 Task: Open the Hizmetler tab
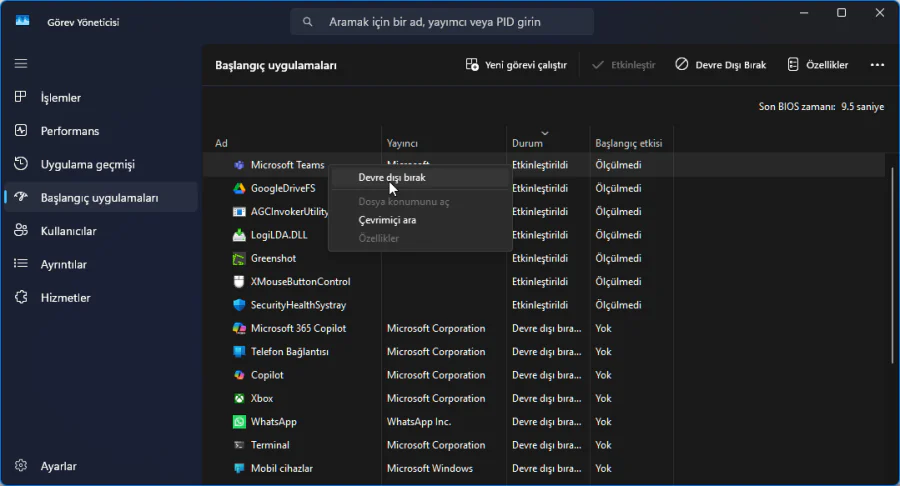(x=101, y=297)
